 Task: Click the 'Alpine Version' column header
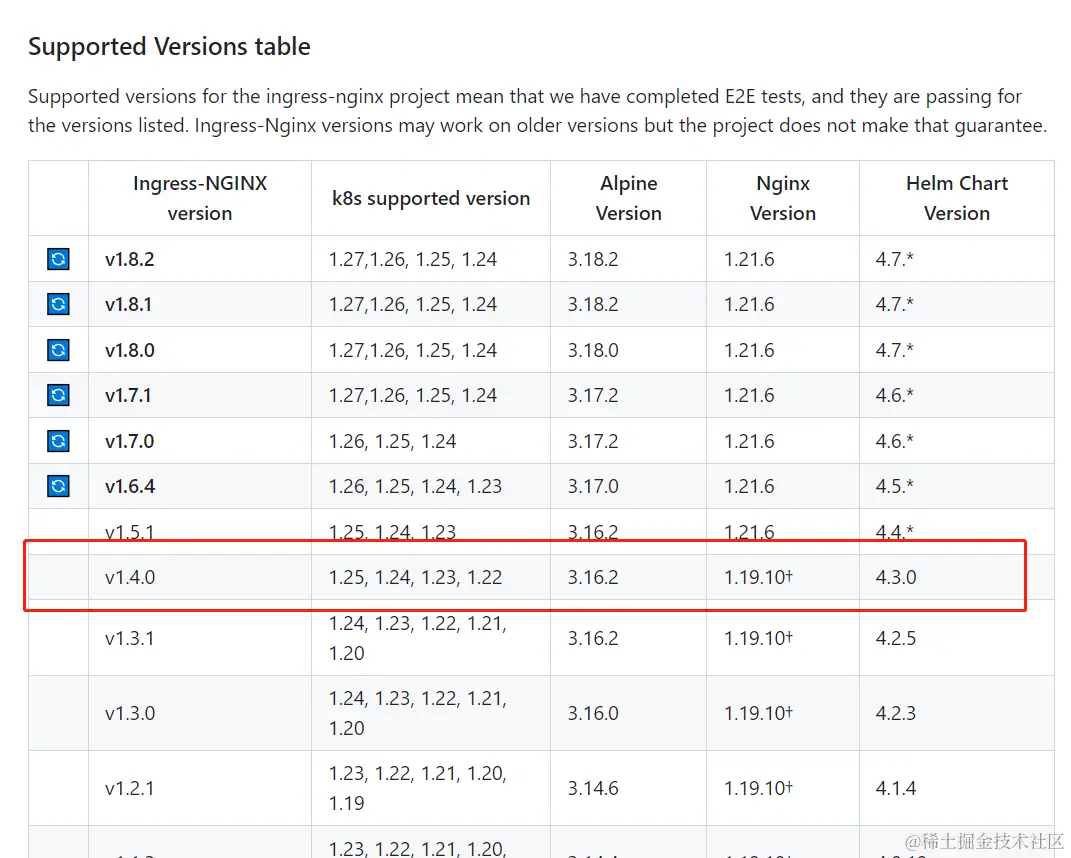click(x=628, y=198)
